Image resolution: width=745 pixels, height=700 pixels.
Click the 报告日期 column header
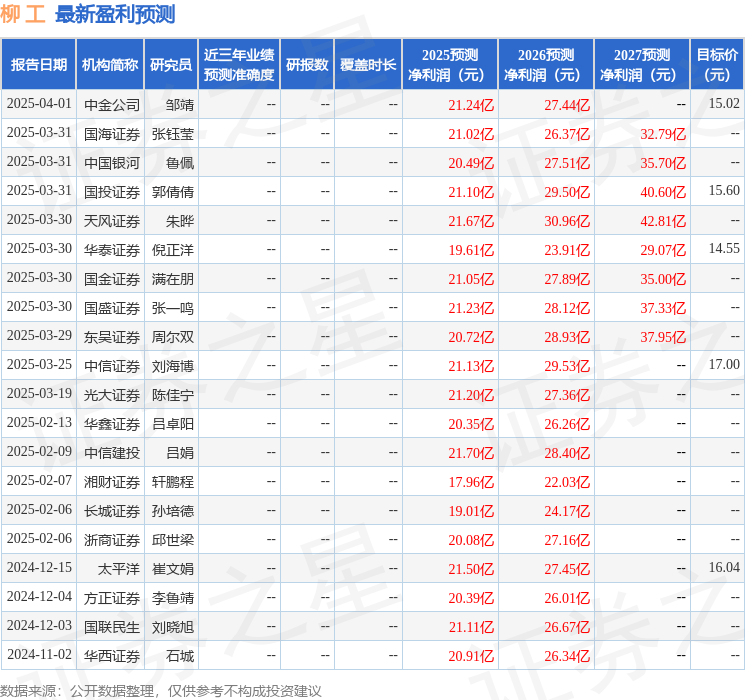point(38,65)
